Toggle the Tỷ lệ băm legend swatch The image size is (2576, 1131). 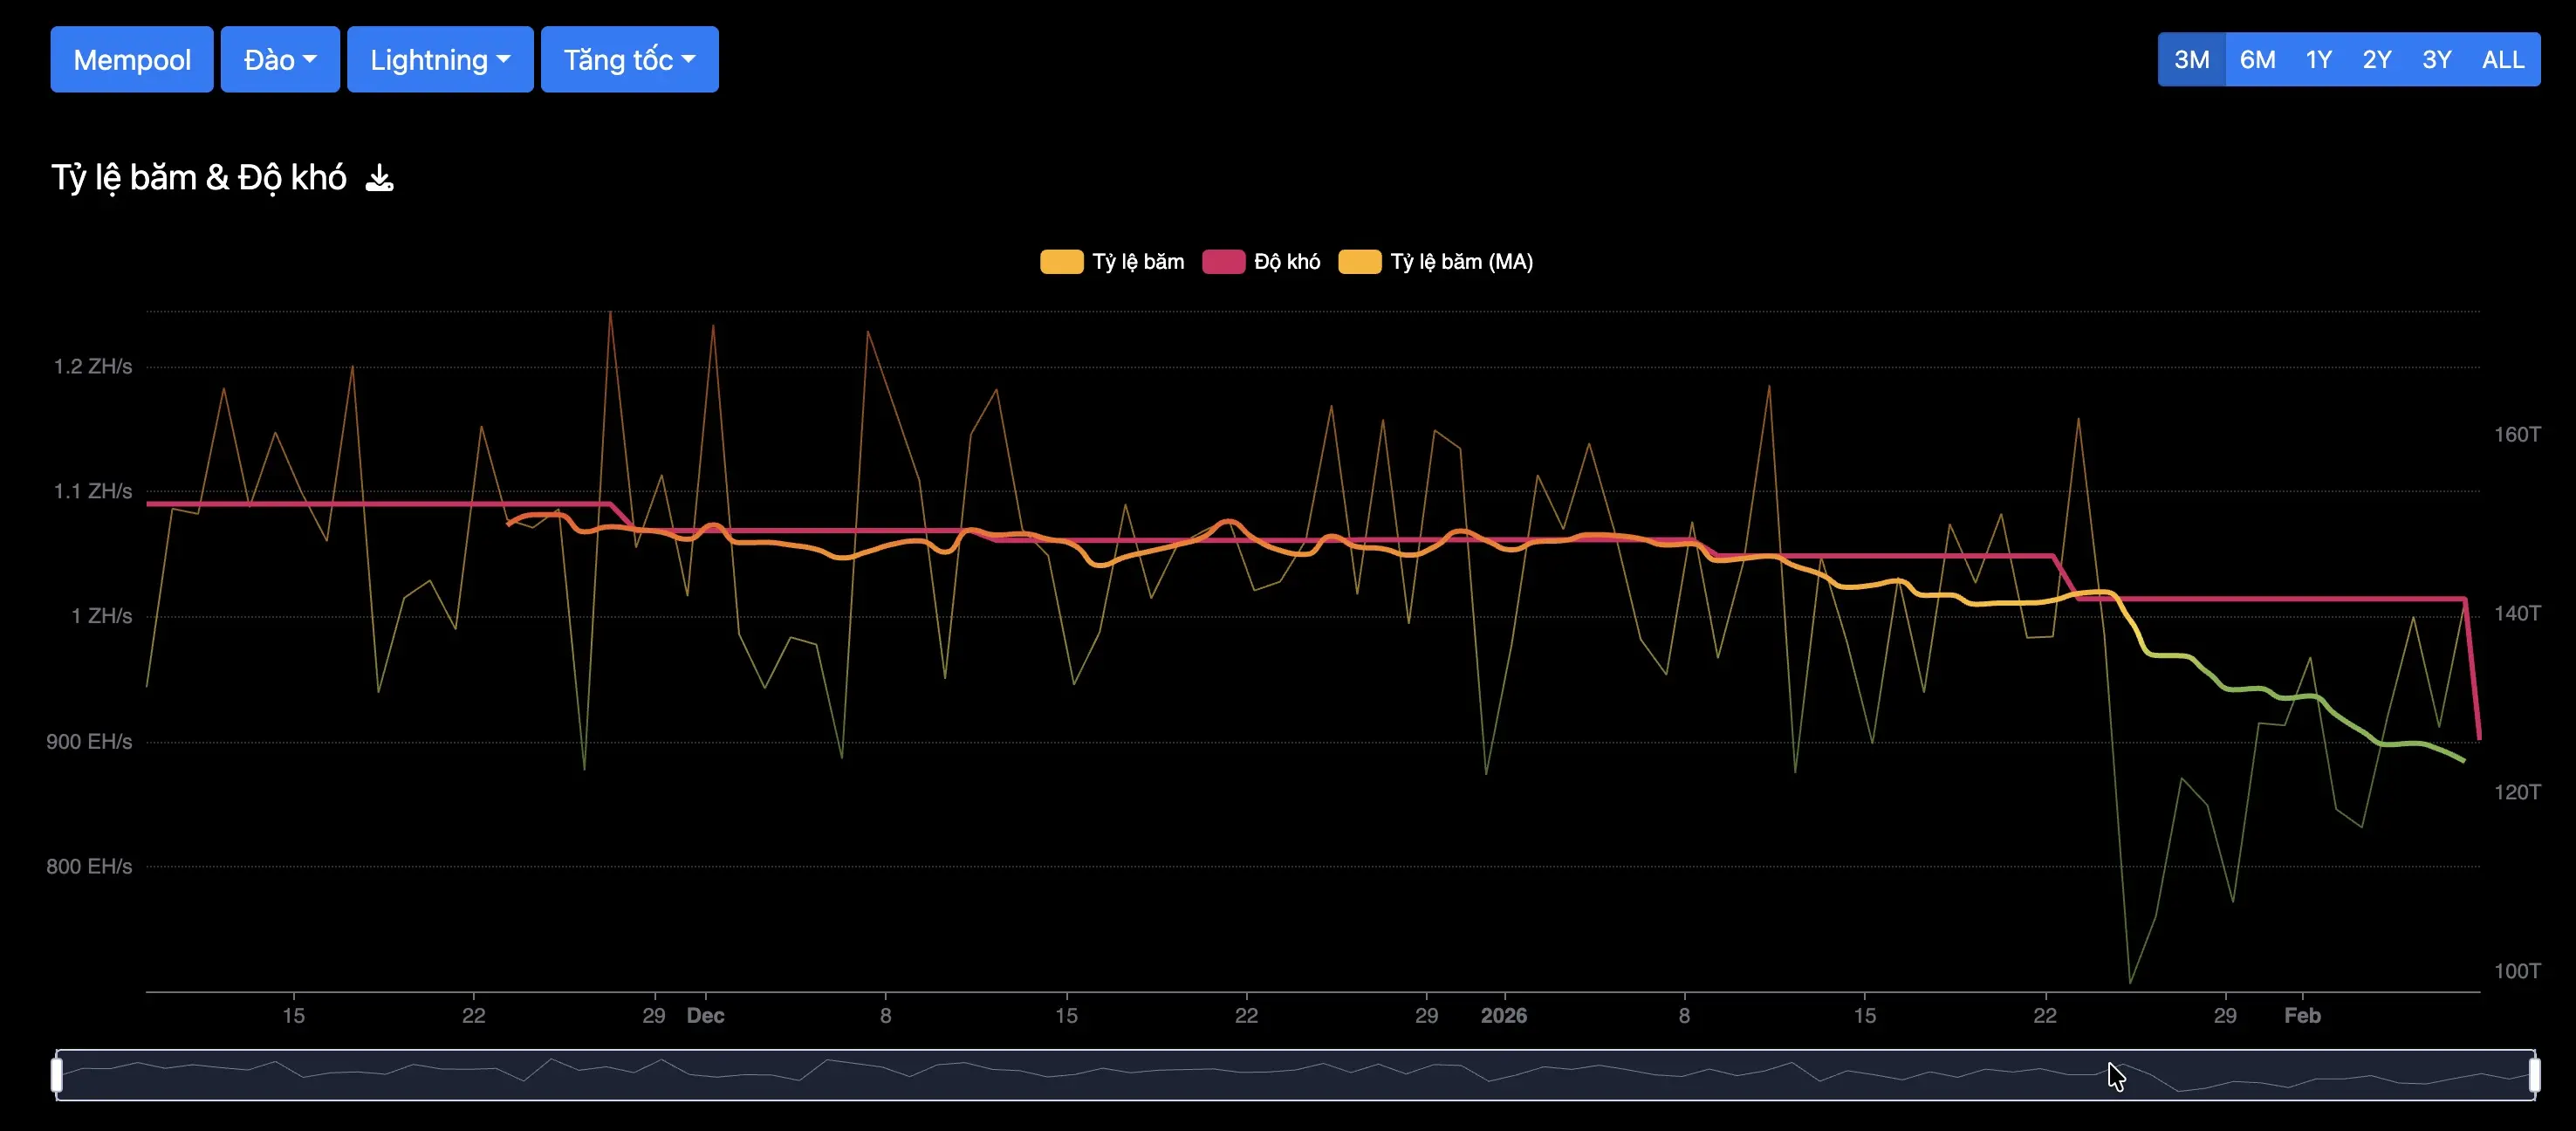1061,262
